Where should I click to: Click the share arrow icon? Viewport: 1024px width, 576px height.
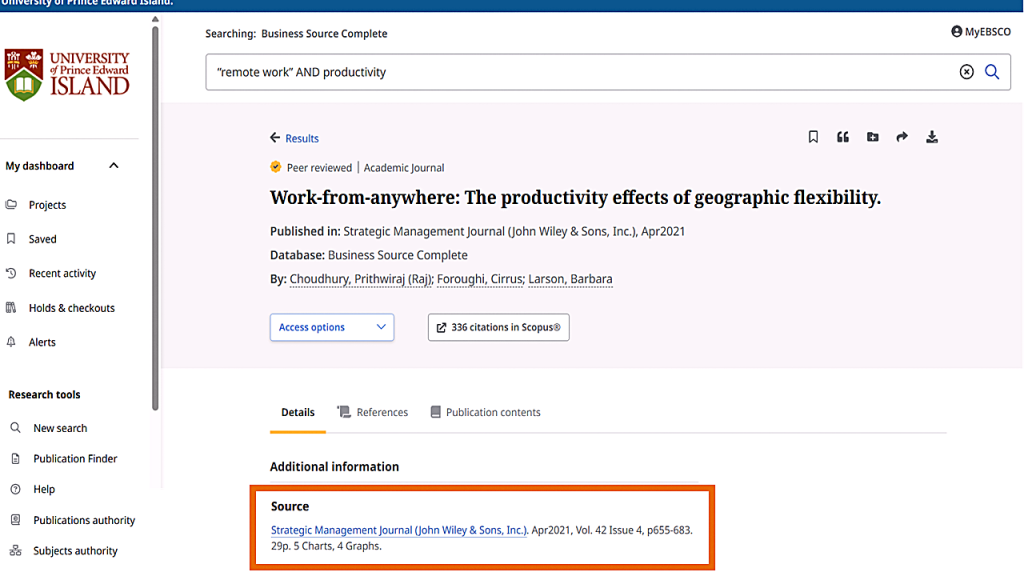pyautogui.click(x=902, y=137)
